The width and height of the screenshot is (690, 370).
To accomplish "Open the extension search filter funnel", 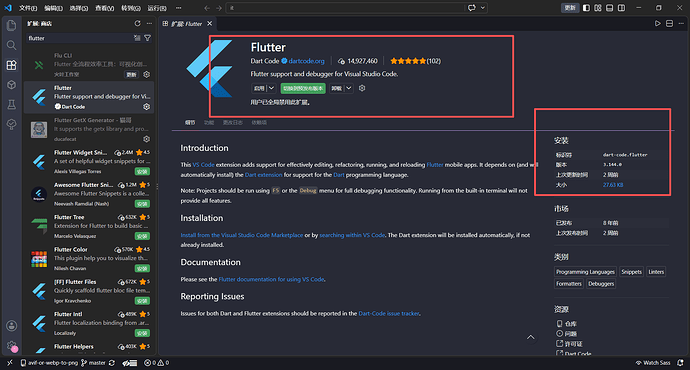I will 147,38.
